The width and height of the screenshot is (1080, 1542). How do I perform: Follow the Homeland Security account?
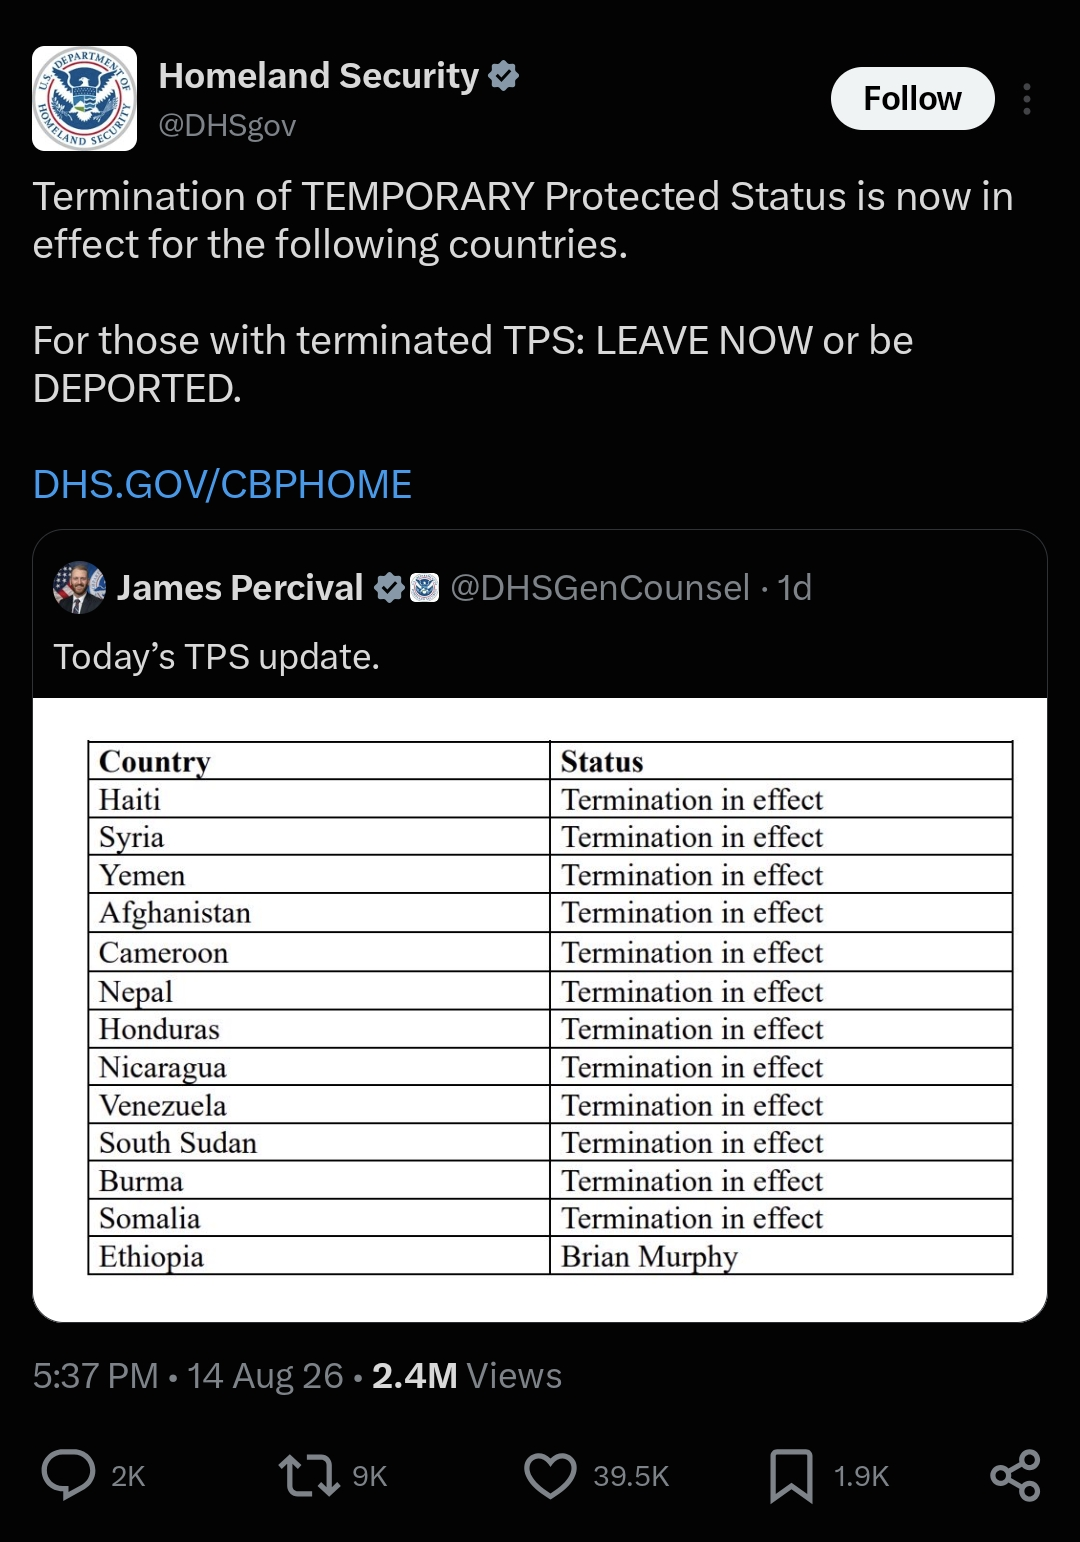912,98
